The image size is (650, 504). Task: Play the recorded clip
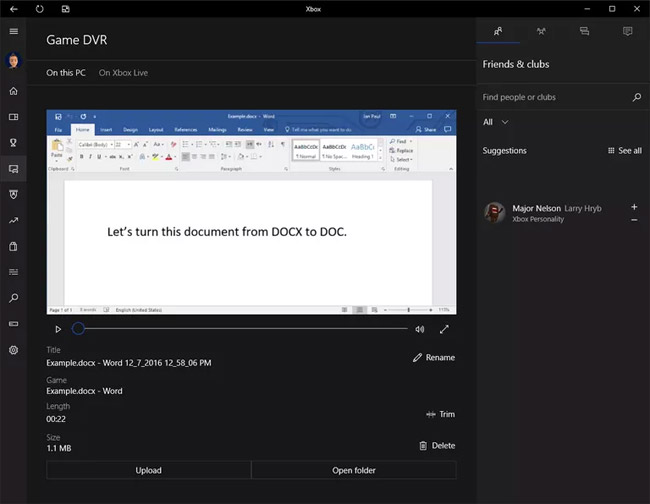tap(58, 329)
